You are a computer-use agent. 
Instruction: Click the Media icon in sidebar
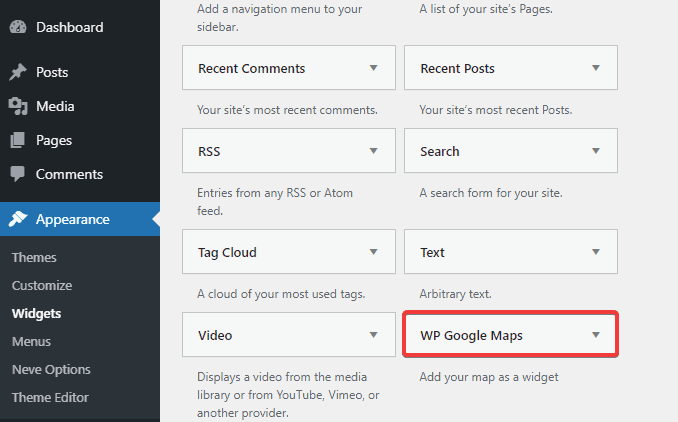click(x=18, y=106)
